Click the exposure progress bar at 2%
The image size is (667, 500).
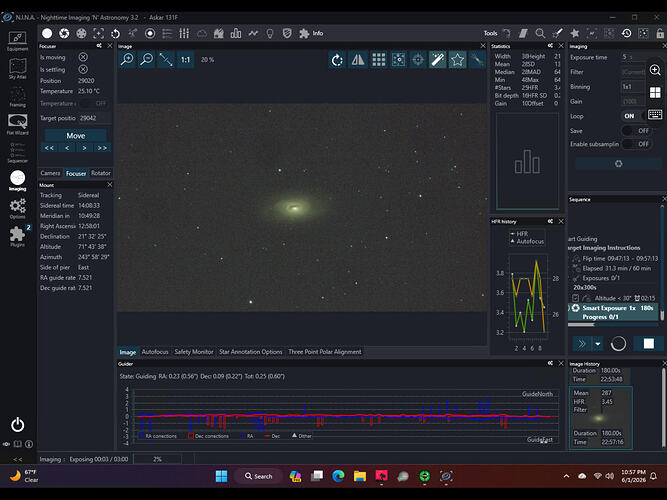[157, 459]
